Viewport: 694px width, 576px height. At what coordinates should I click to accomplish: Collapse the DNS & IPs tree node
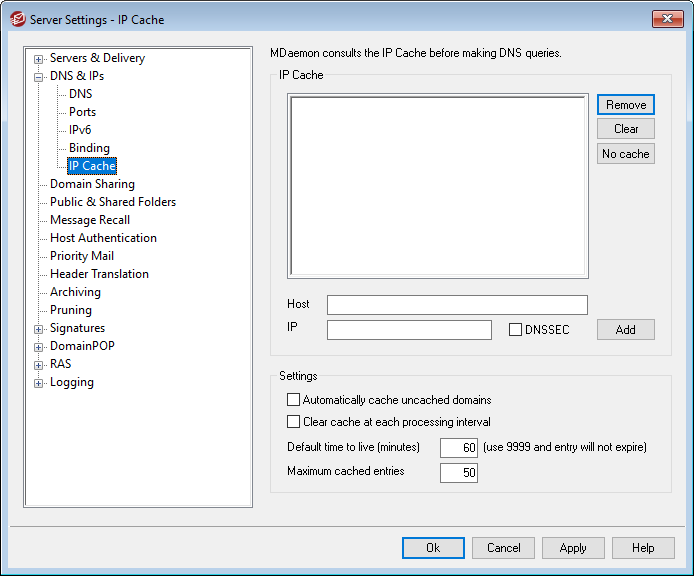[39, 77]
